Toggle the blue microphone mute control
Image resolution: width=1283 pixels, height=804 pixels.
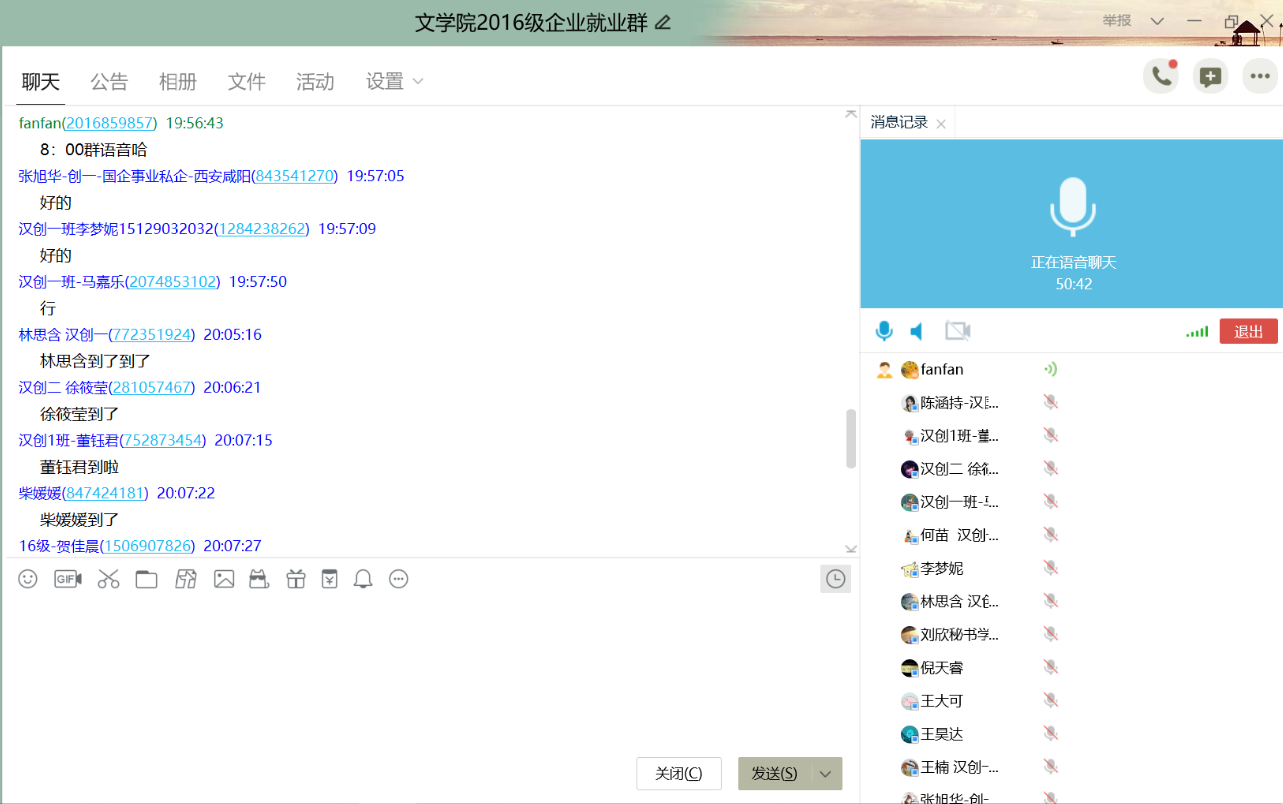pyautogui.click(x=884, y=331)
